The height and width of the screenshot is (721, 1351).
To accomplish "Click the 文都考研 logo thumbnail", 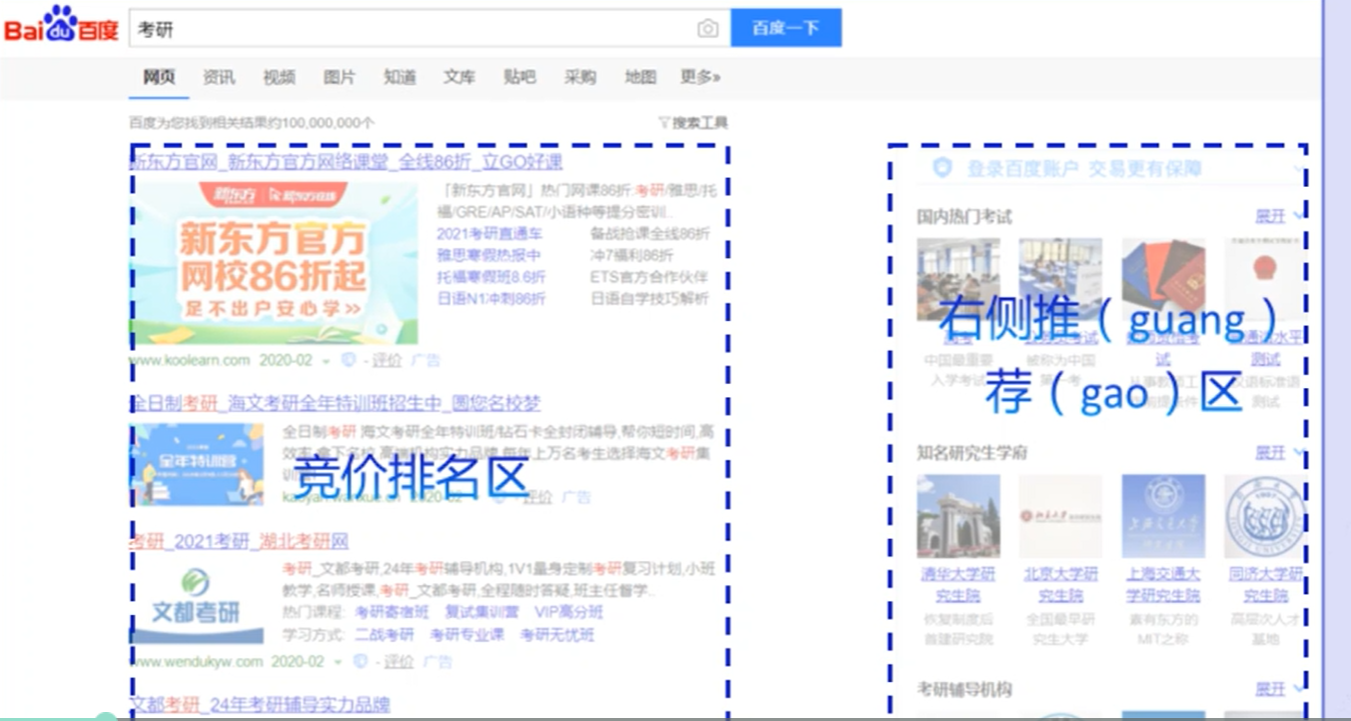I will [197, 603].
